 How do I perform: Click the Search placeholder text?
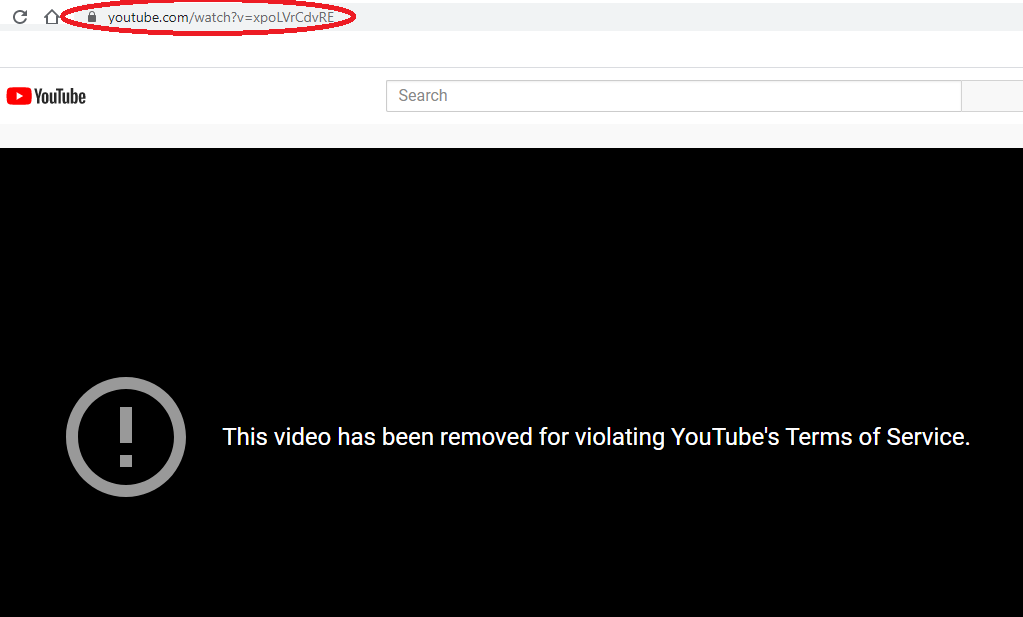tap(423, 96)
